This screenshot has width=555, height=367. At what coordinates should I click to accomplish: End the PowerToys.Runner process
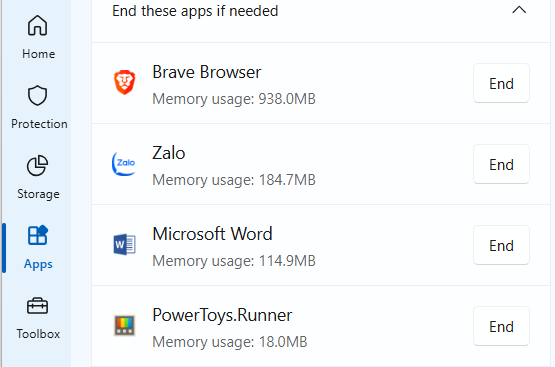501,327
